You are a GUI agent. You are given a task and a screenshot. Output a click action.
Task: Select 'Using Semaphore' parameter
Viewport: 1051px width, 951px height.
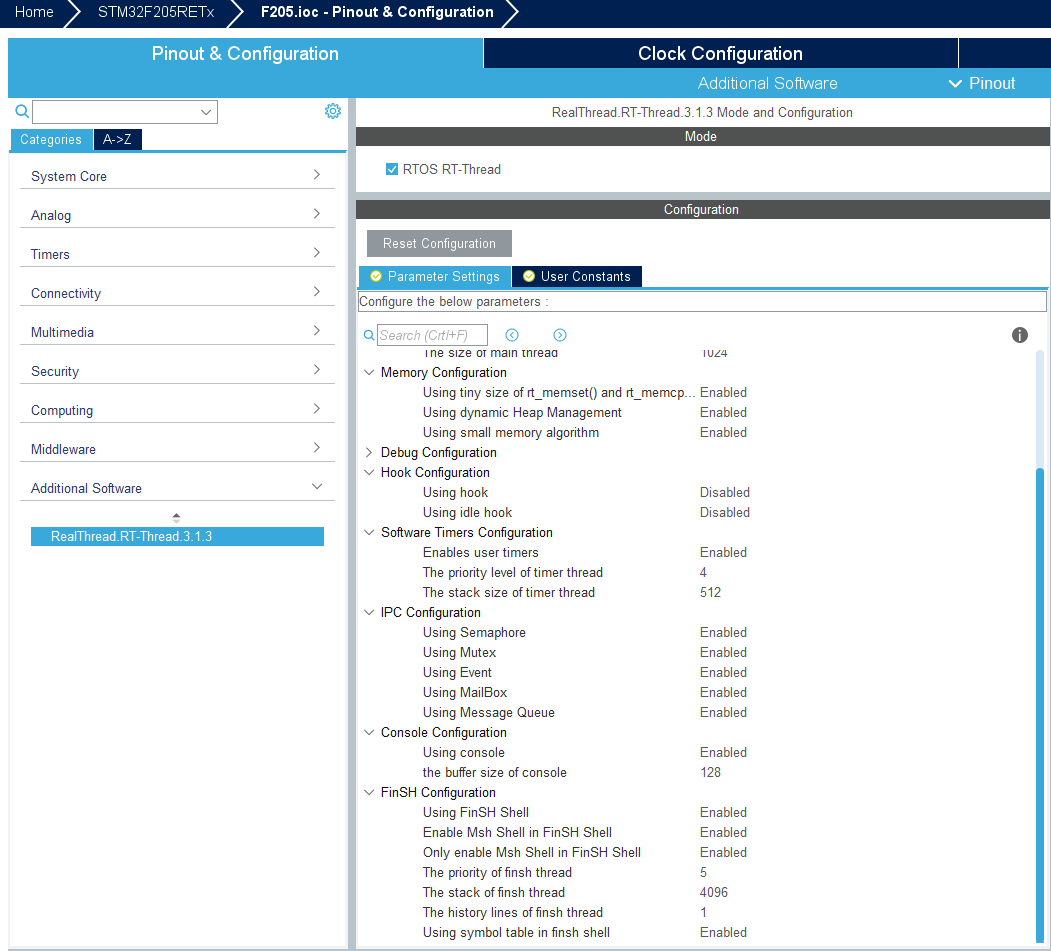point(474,633)
